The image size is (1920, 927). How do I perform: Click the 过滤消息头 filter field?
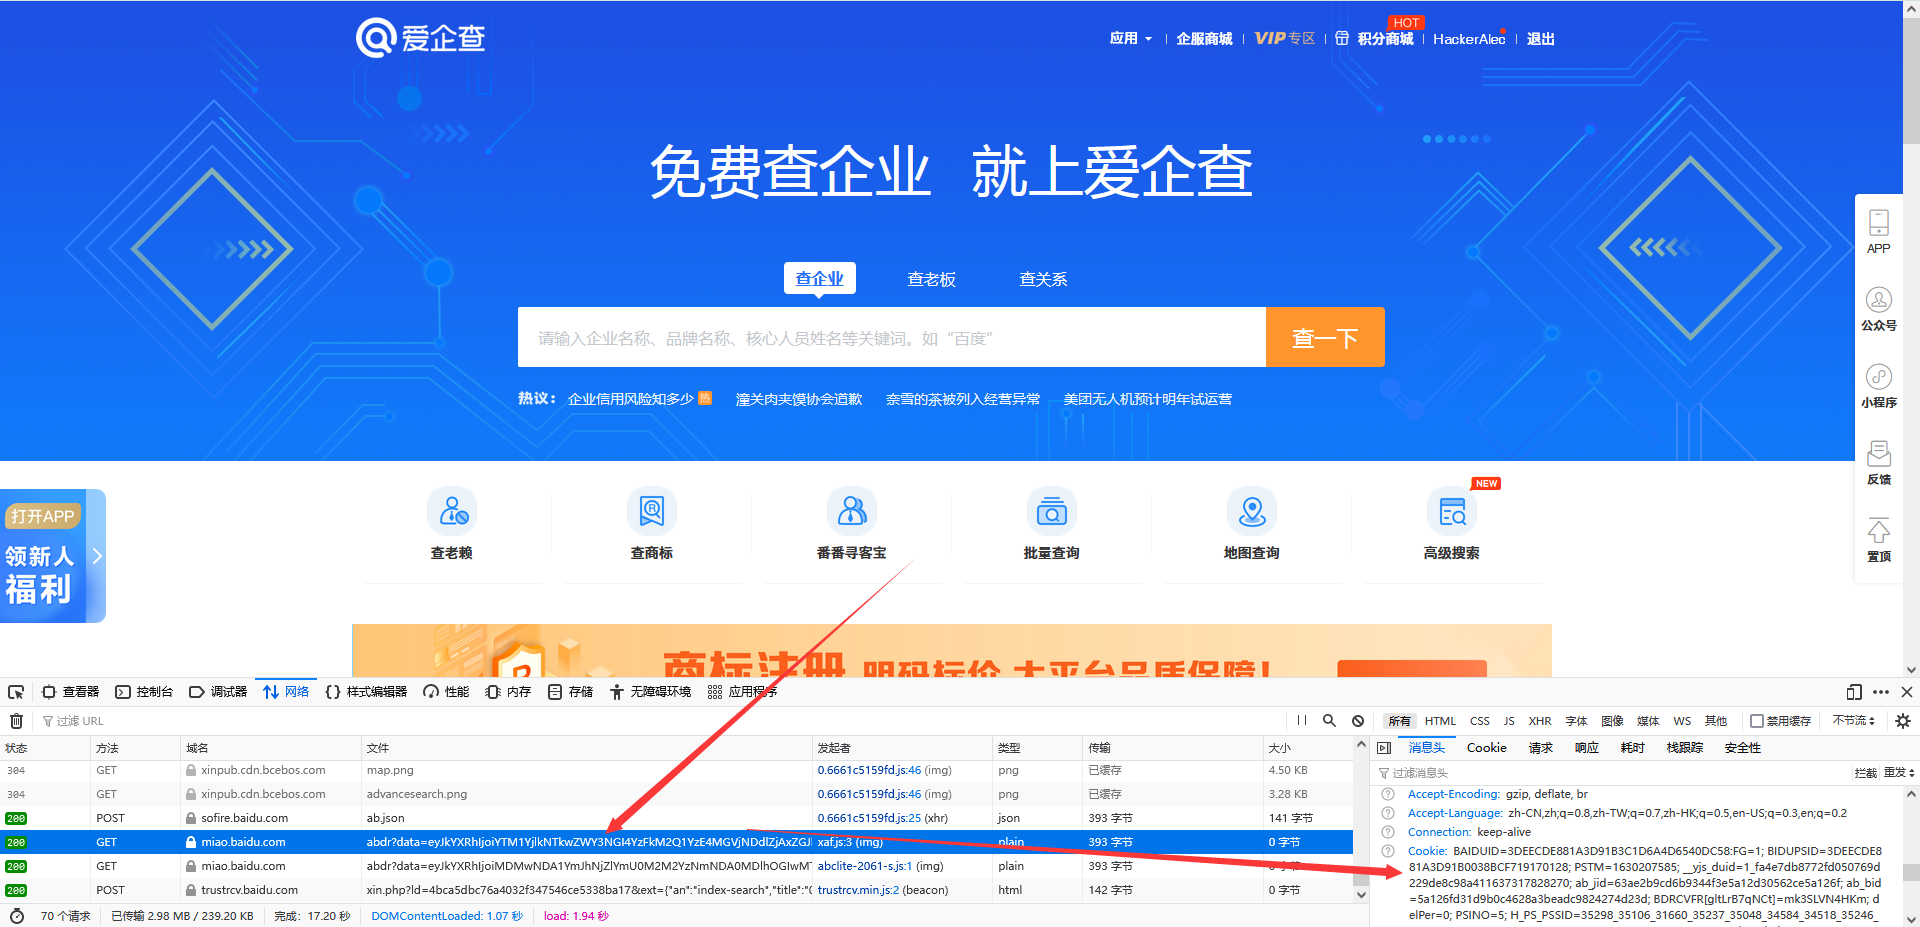[x=1612, y=773]
